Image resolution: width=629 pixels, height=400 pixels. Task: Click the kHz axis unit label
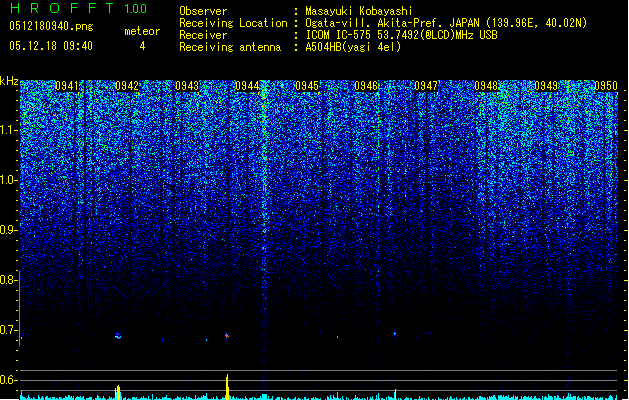click(9, 81)
